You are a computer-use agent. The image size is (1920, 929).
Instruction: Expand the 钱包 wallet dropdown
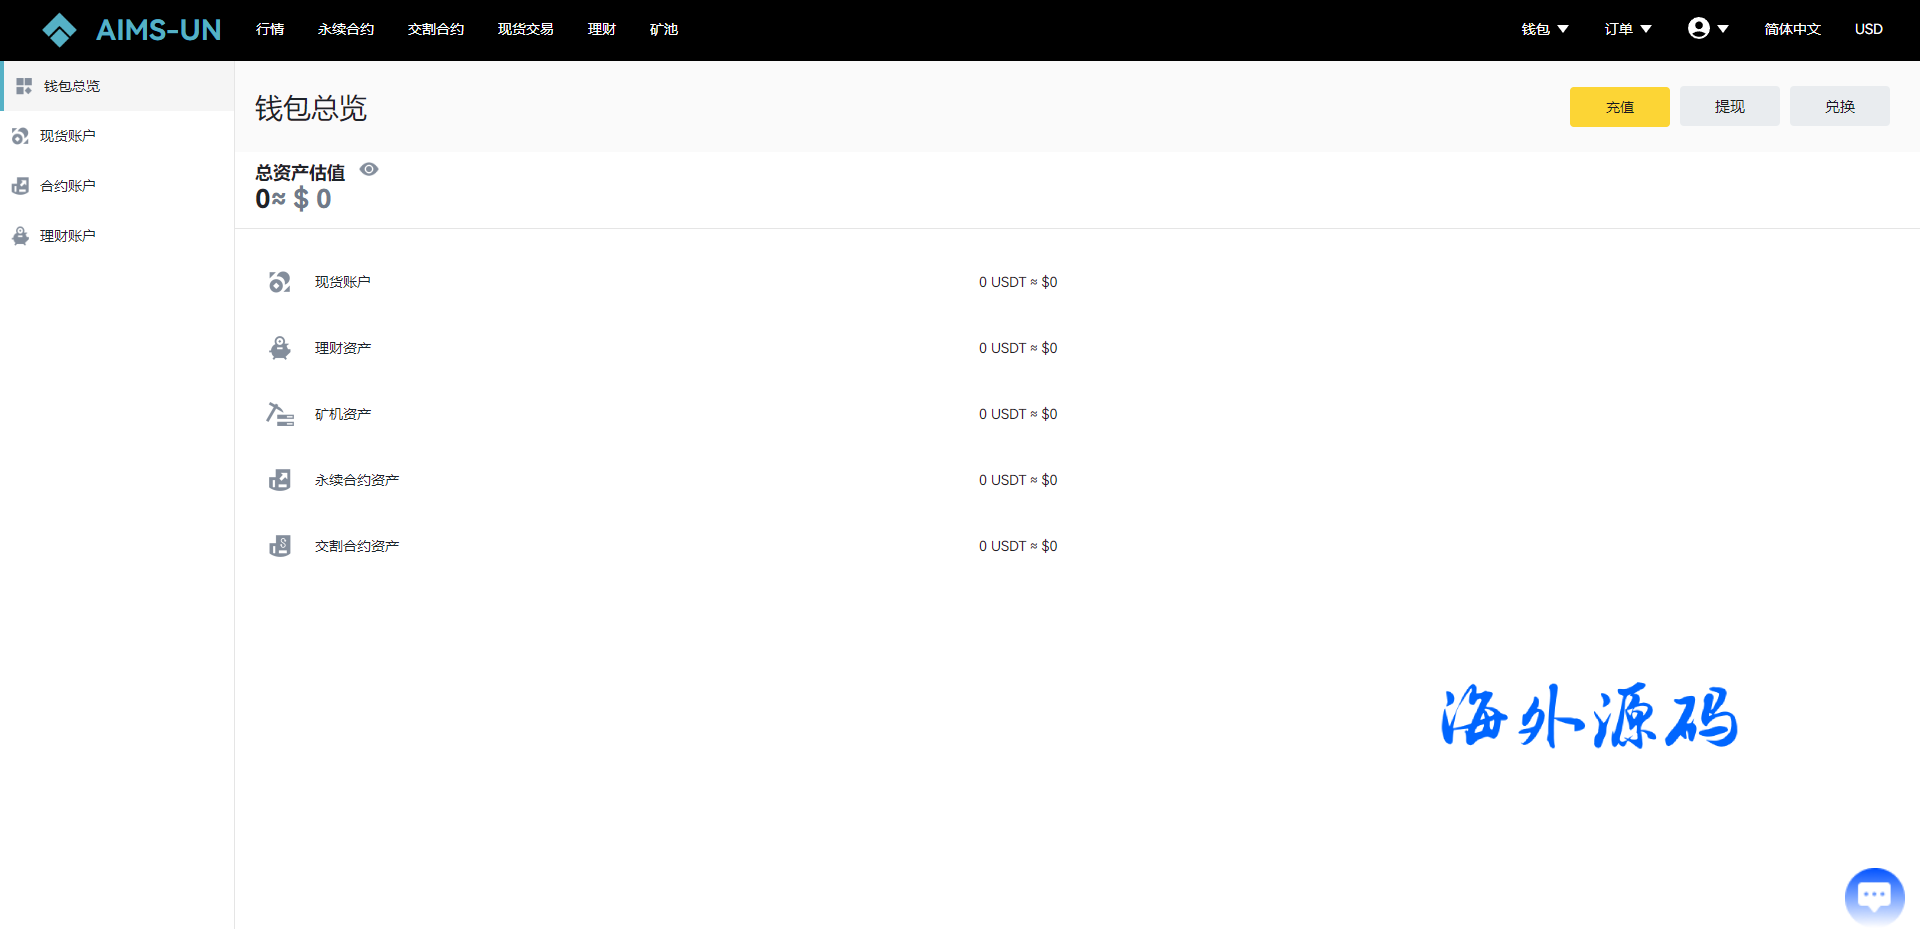click(1544, 29)
